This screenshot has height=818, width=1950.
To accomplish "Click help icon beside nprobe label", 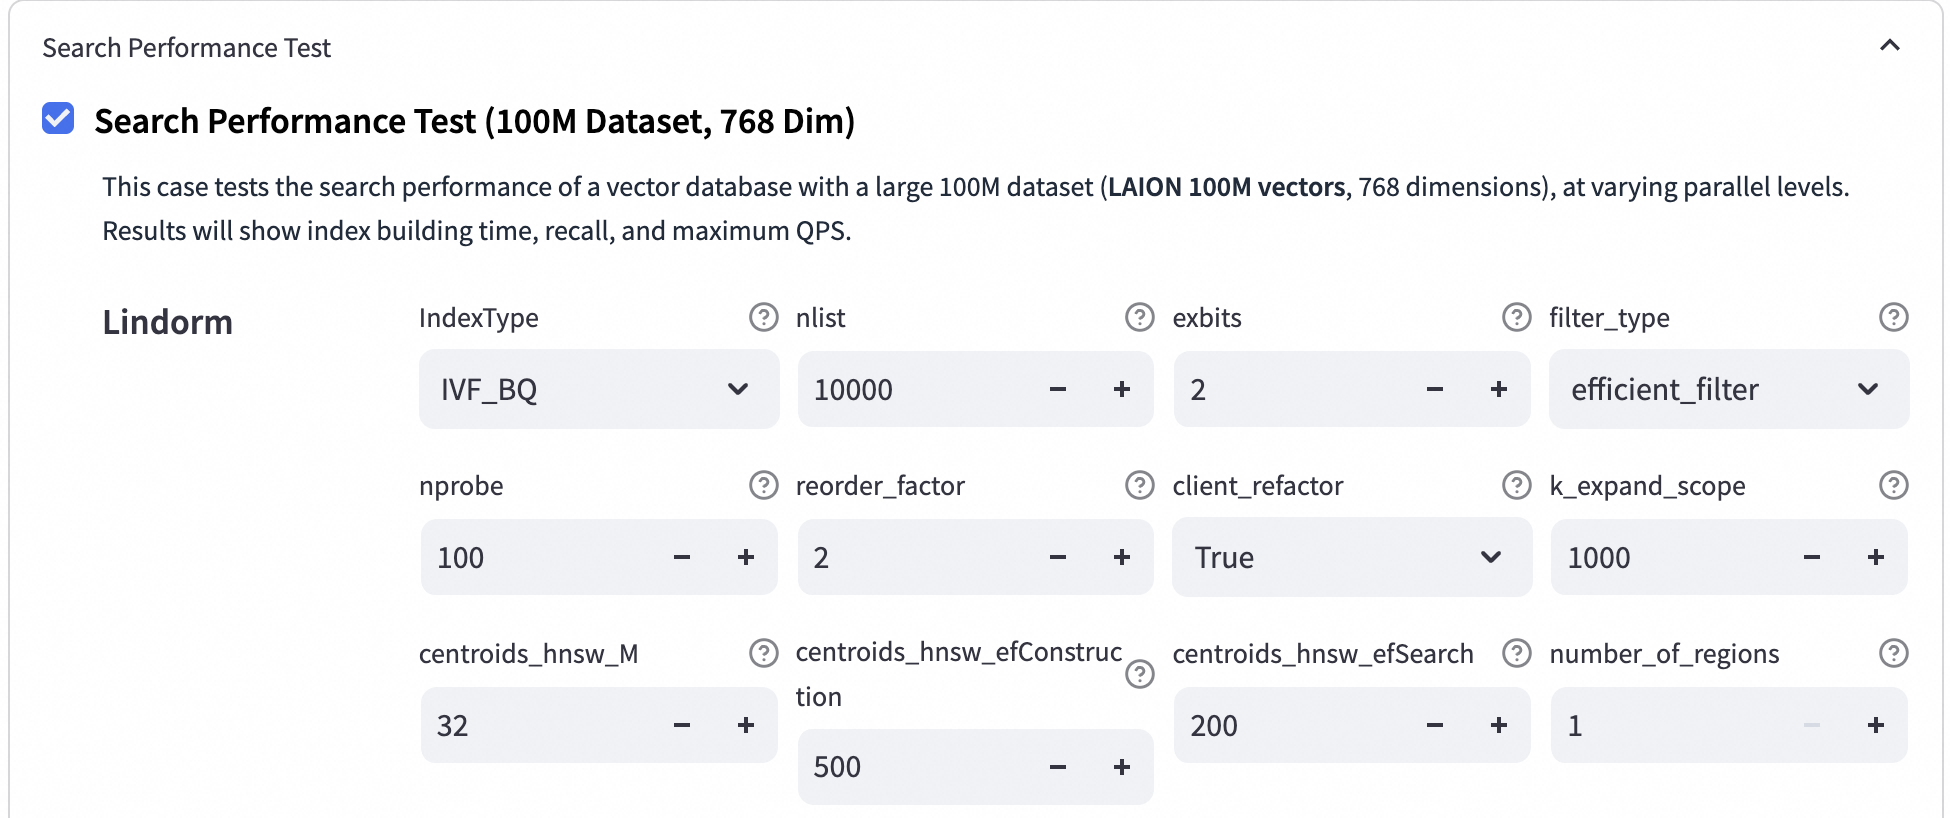I will [763, 485].
